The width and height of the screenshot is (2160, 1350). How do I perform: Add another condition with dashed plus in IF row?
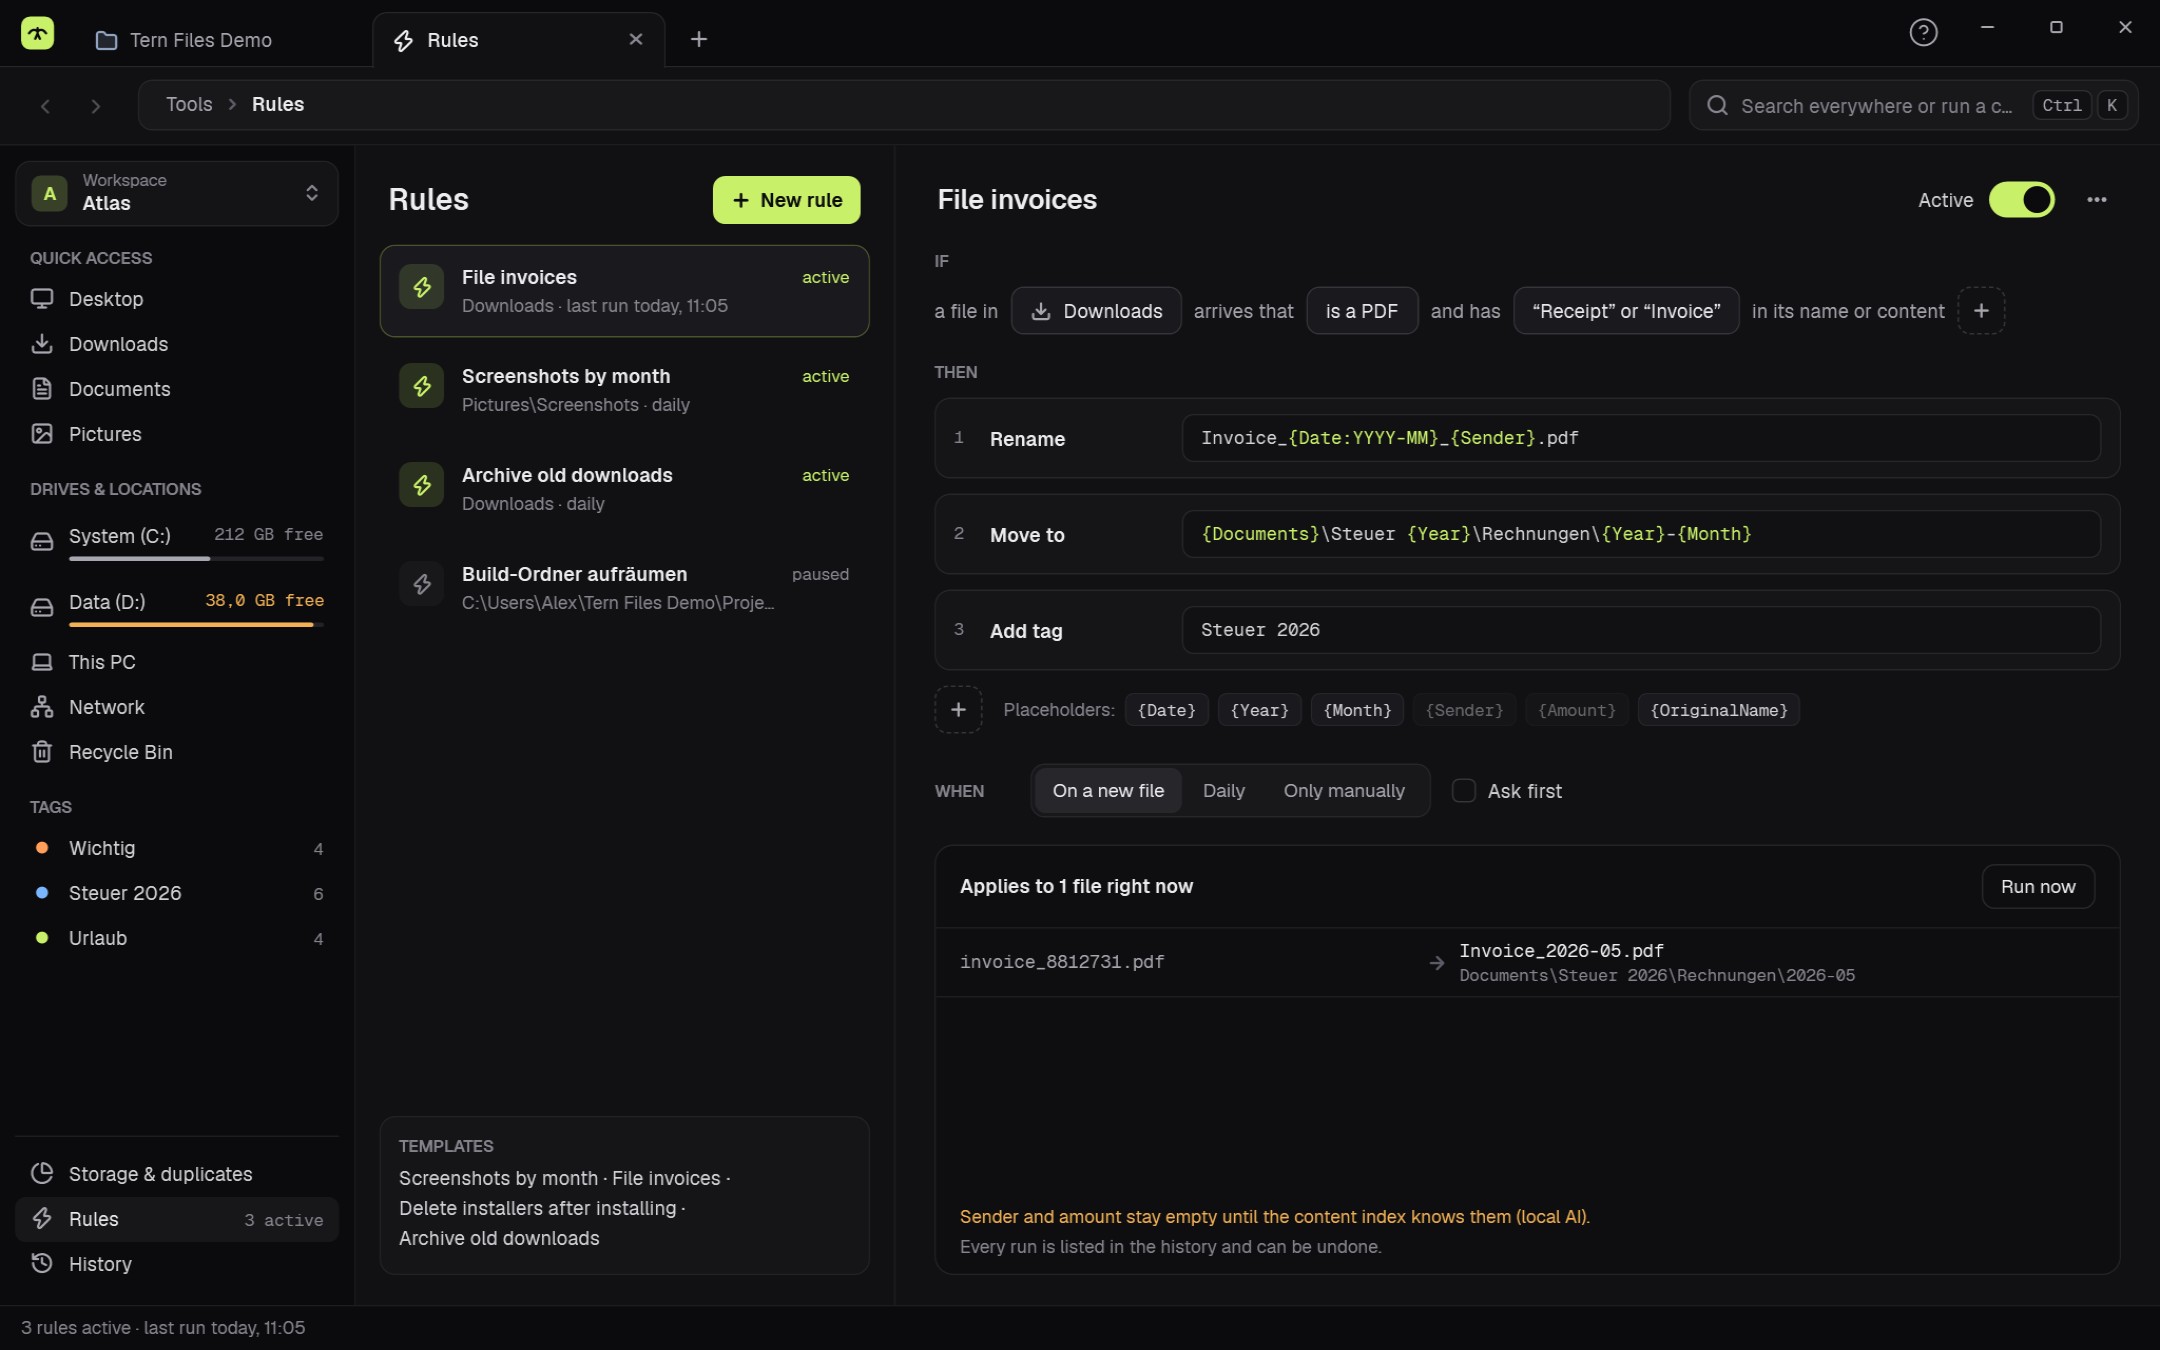coord(1981,311)
